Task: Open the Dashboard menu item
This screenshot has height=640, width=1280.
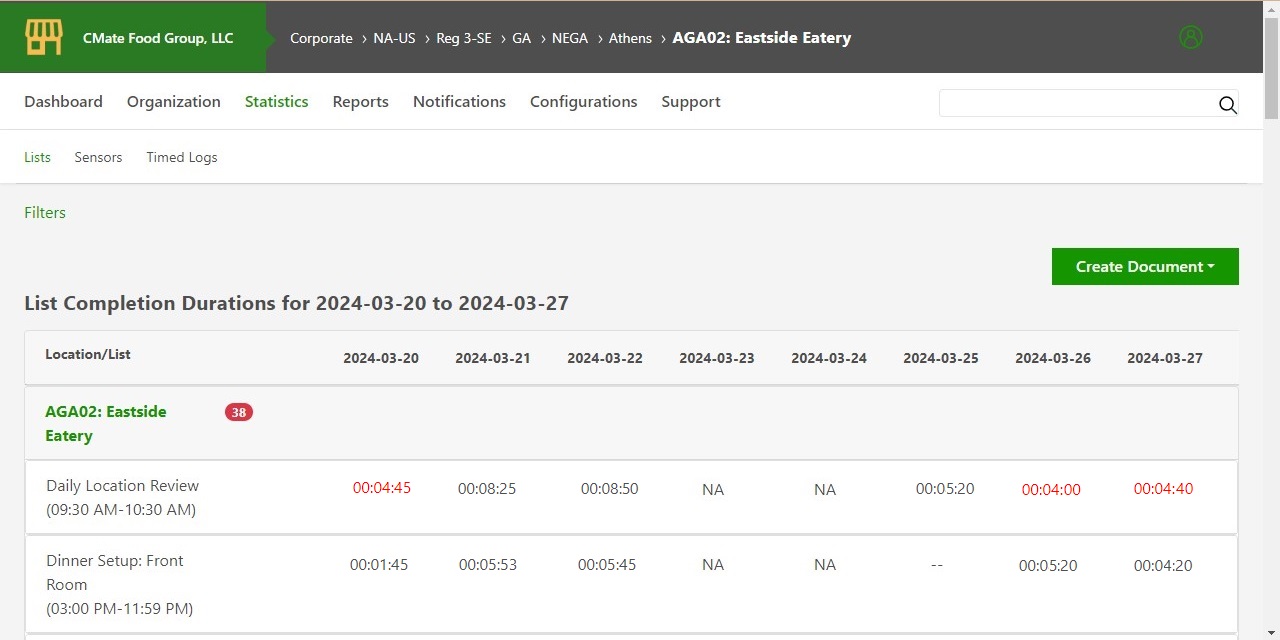Action: [63, 102]
